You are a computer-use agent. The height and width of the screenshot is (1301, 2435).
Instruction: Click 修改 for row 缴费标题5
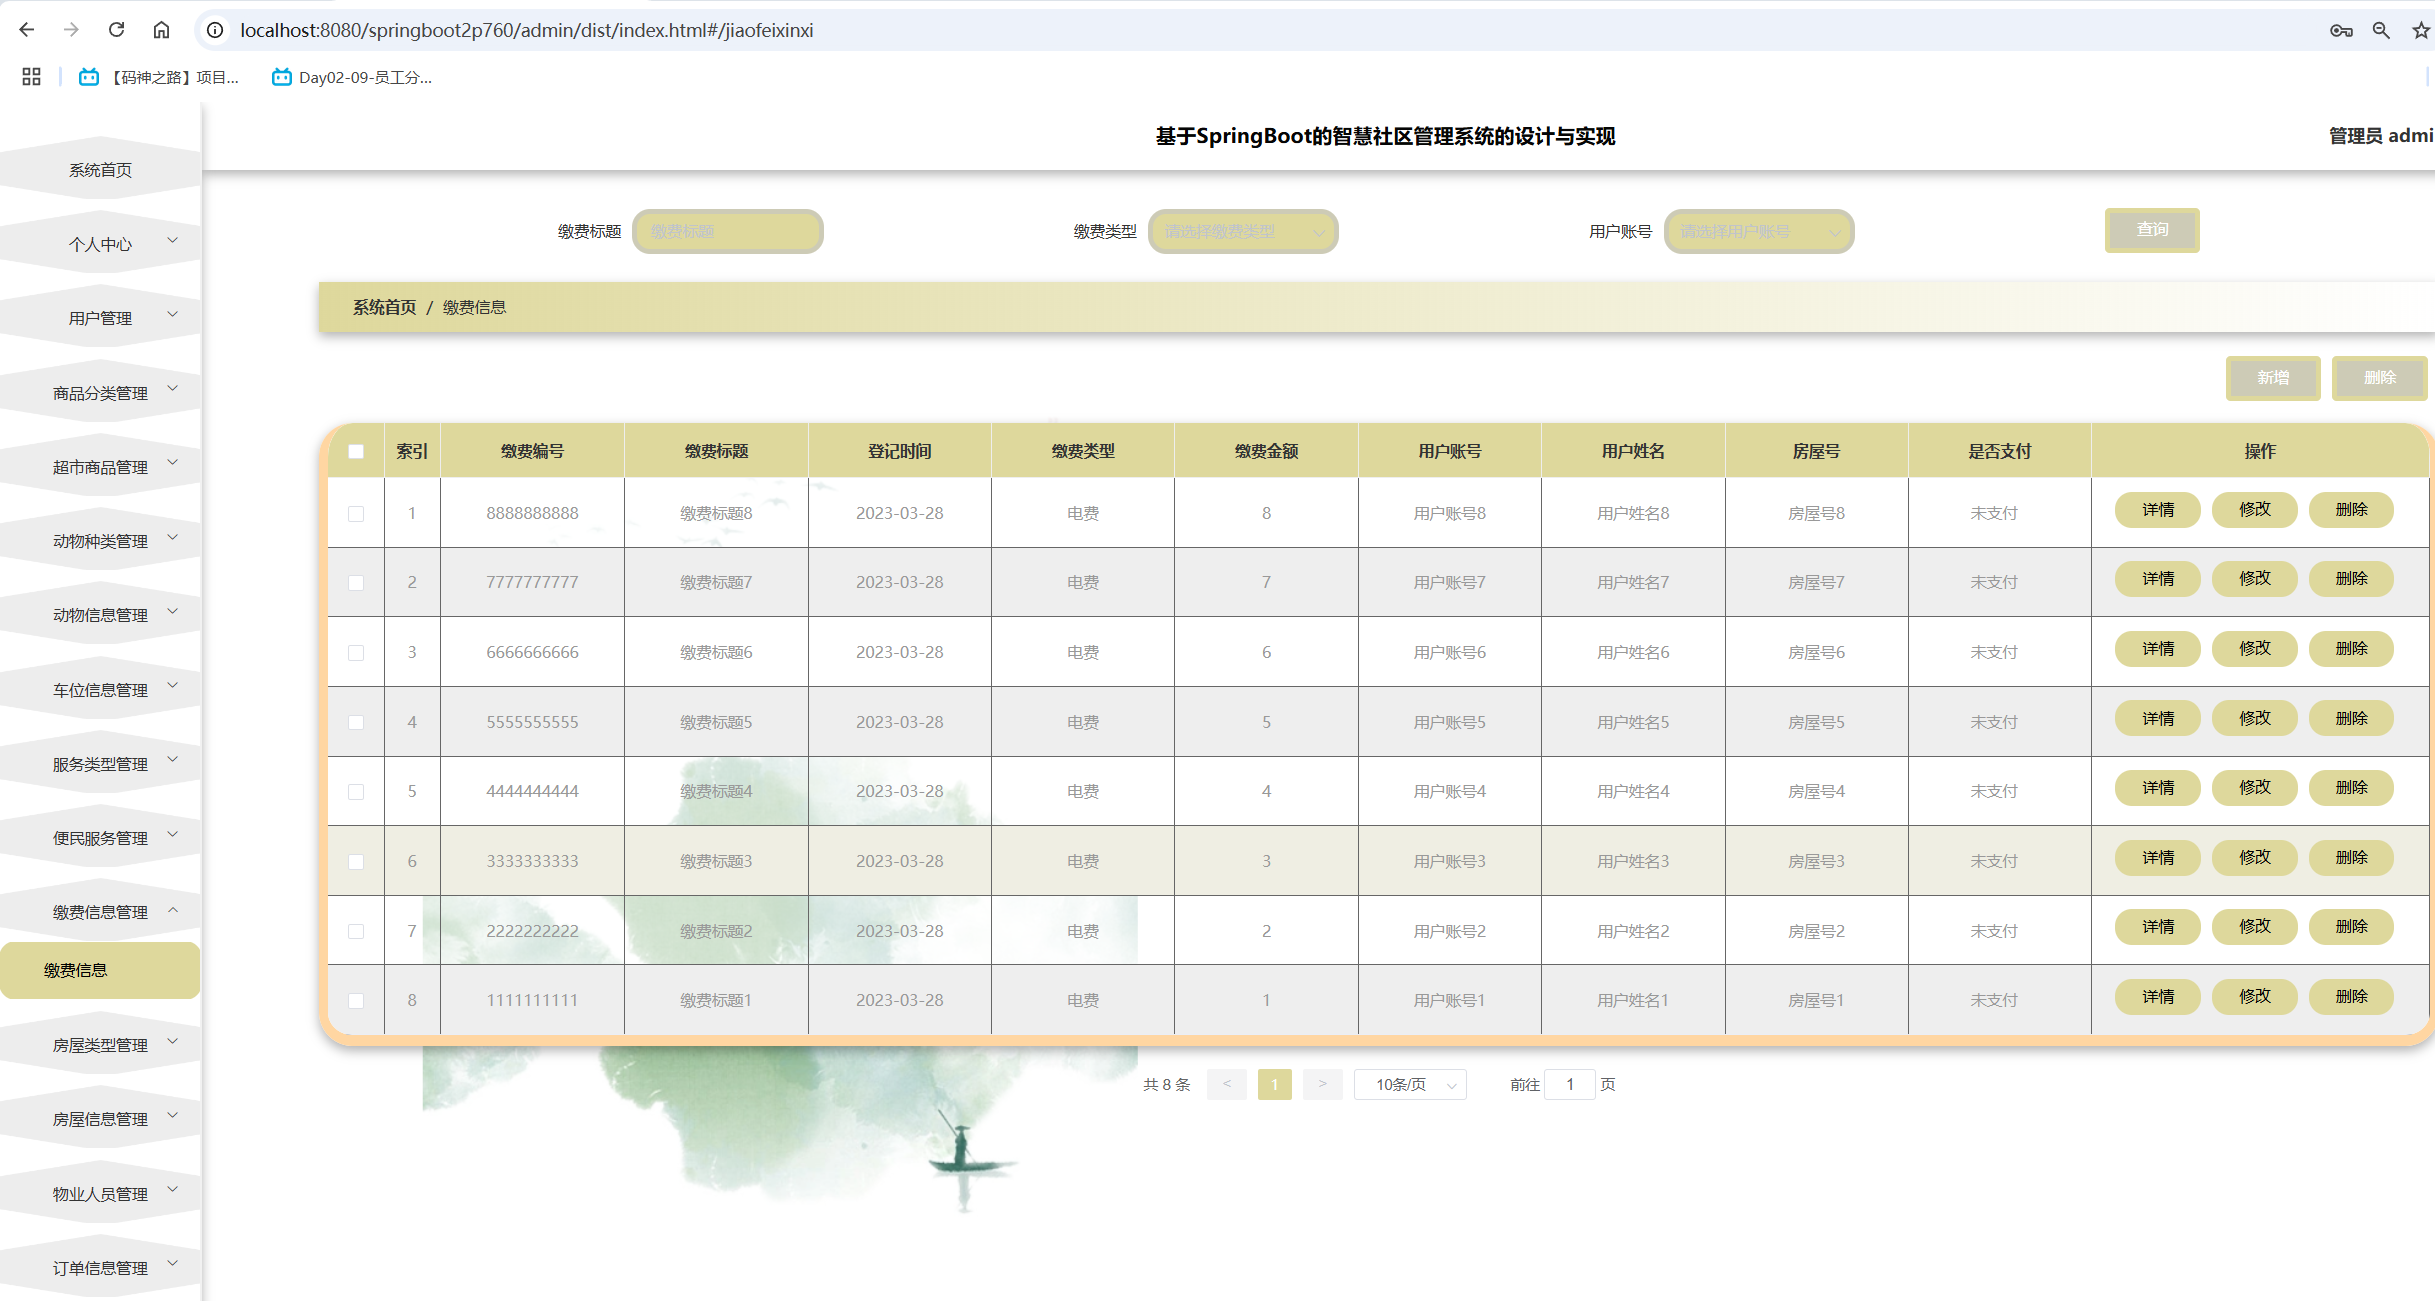point(2254,719)
